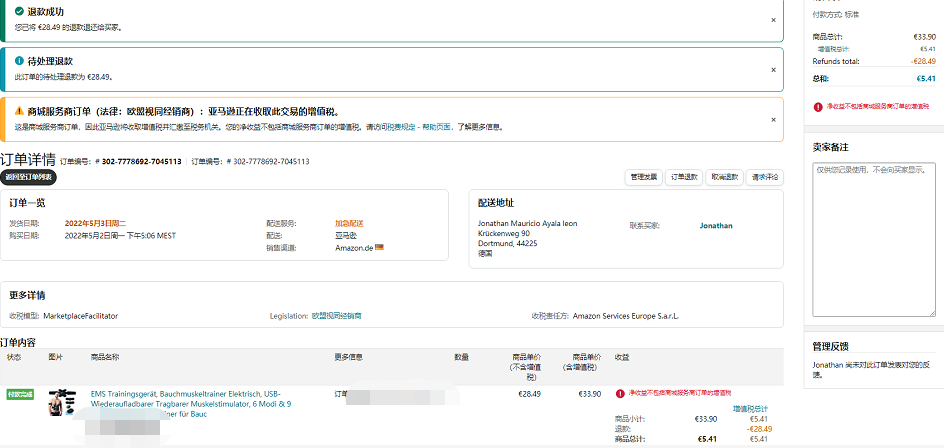This screenshot has width=944, height=448.
Task: Click the German flag icon next to Amazon.de
Action: click(x=379, y=247)
